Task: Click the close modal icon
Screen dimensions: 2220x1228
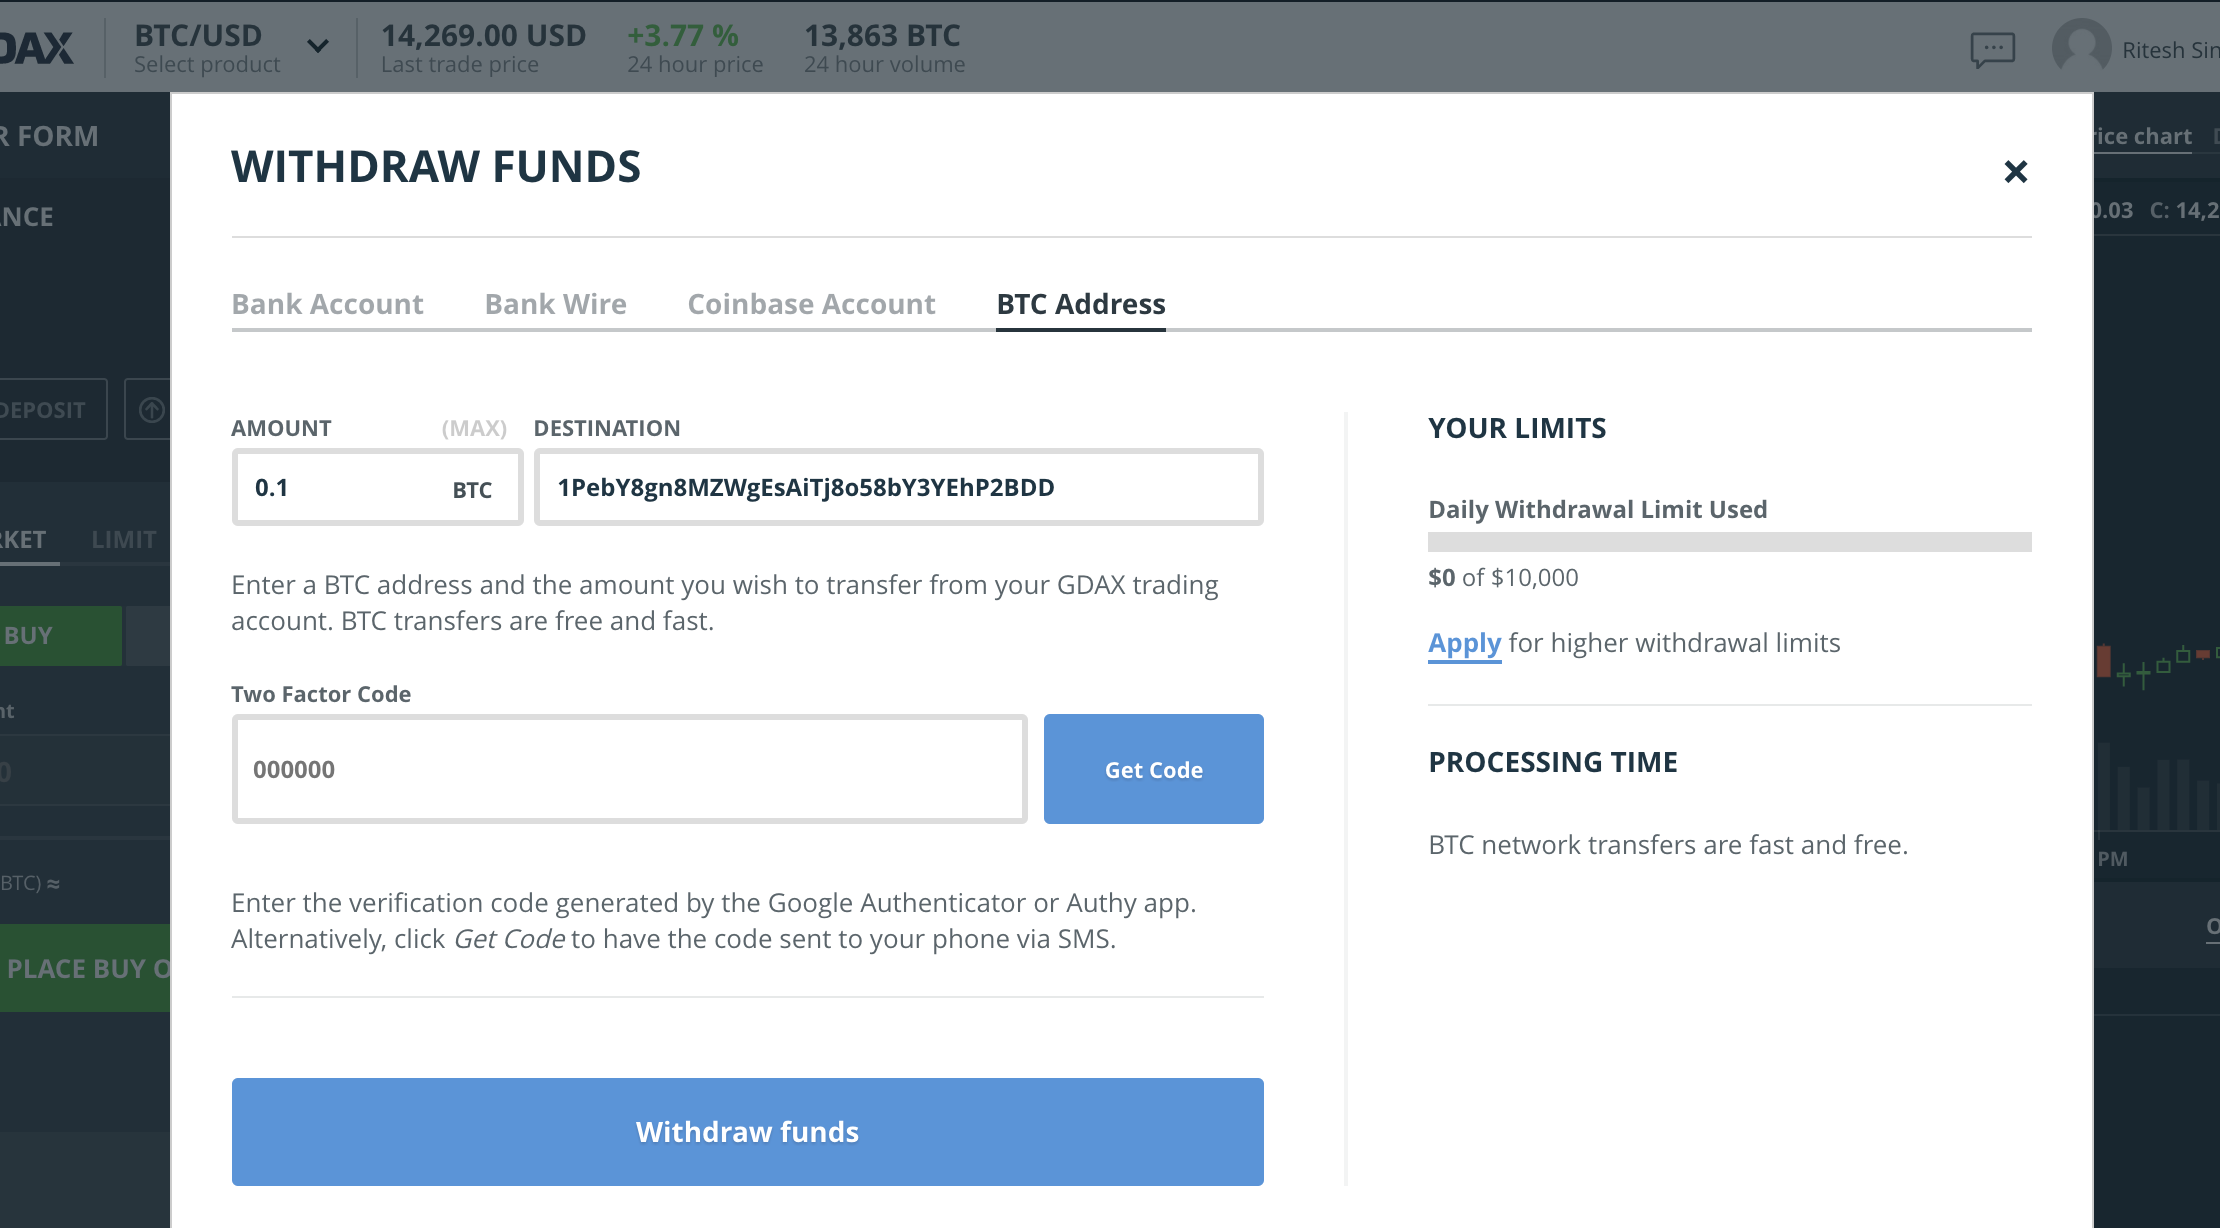Action: [2016, 169]
